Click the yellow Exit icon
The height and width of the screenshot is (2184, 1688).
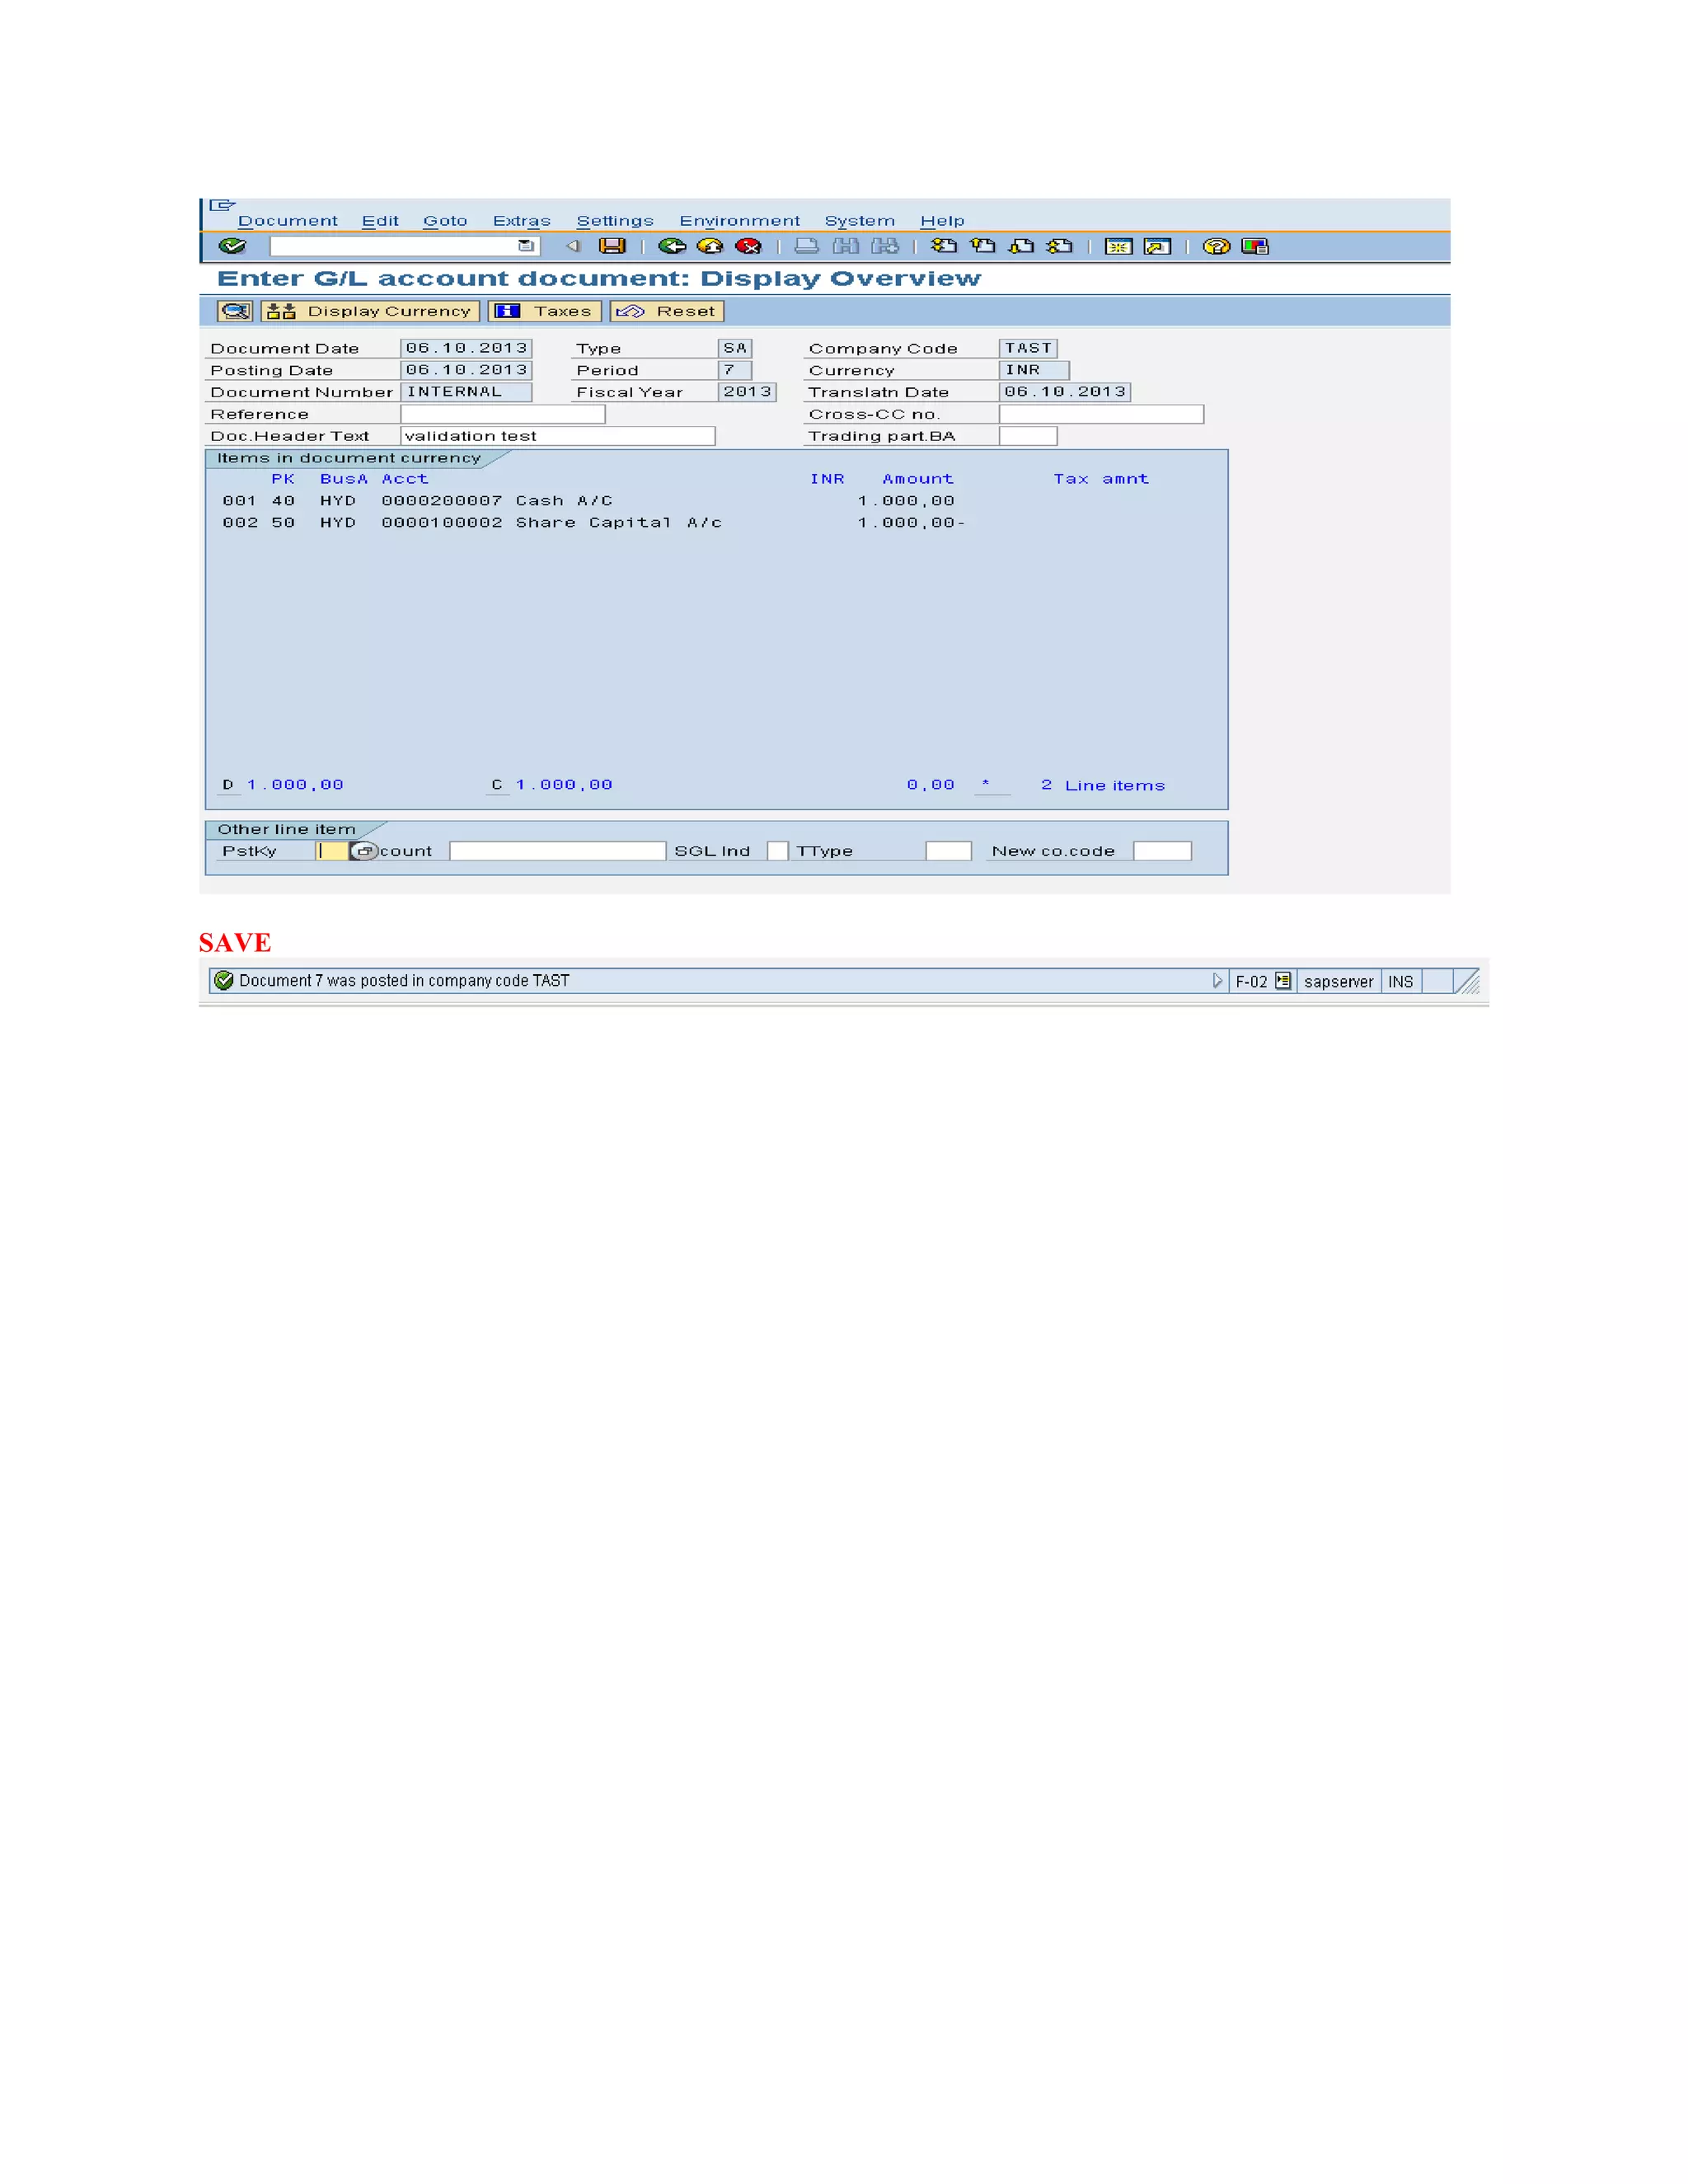coord(710,246)
